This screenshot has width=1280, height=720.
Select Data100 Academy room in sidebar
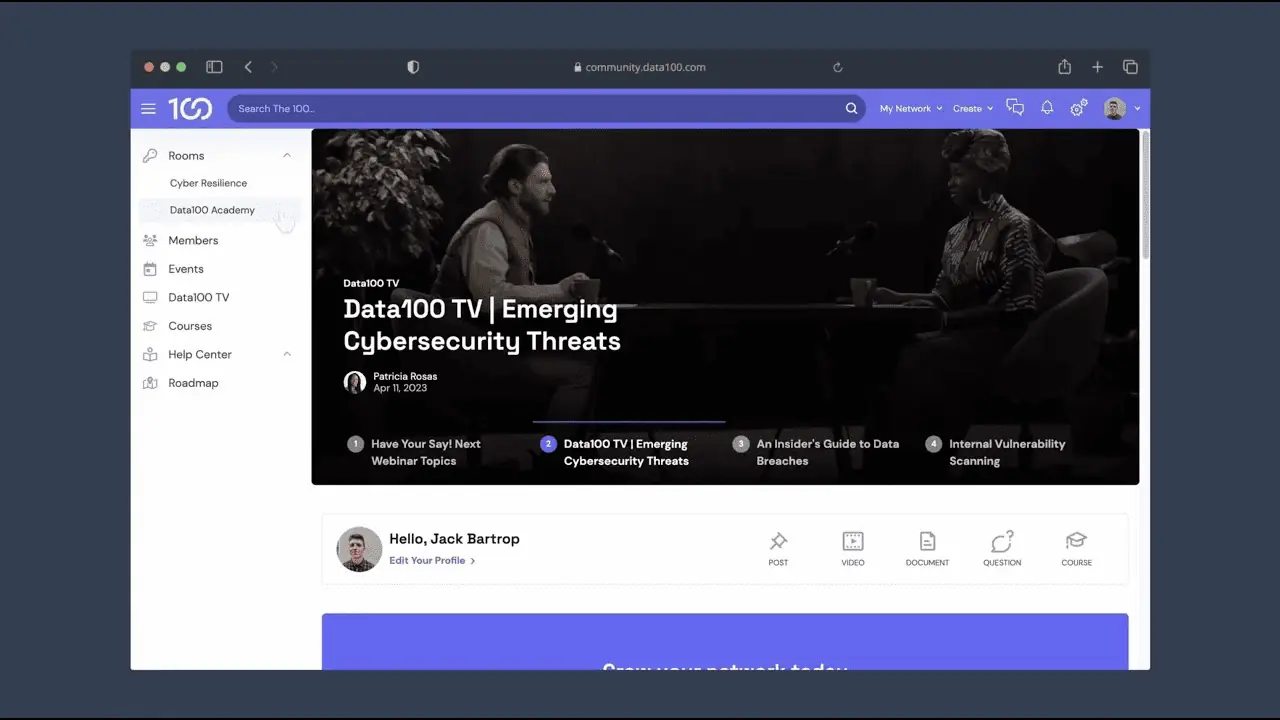point(212,210)
